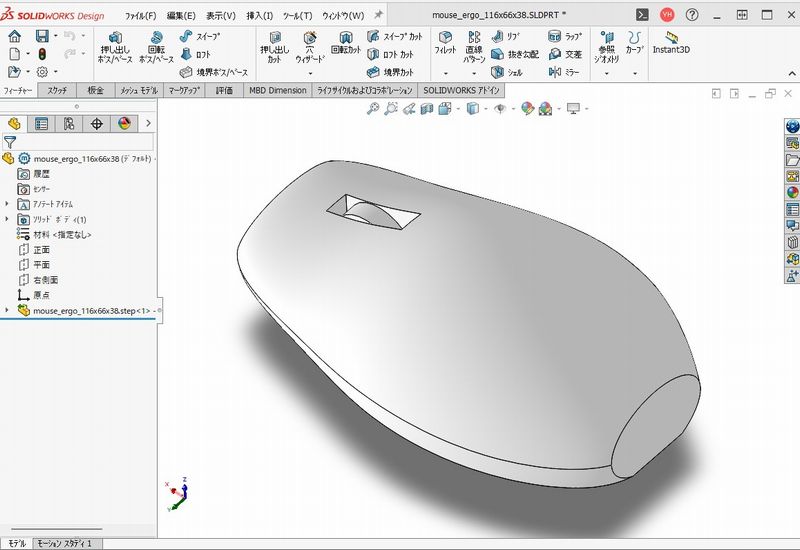Switch to the Sketch (スケッチ) tab
Image resolution: width=800 pixels, height=550 pixels.
tap(57, 90)
